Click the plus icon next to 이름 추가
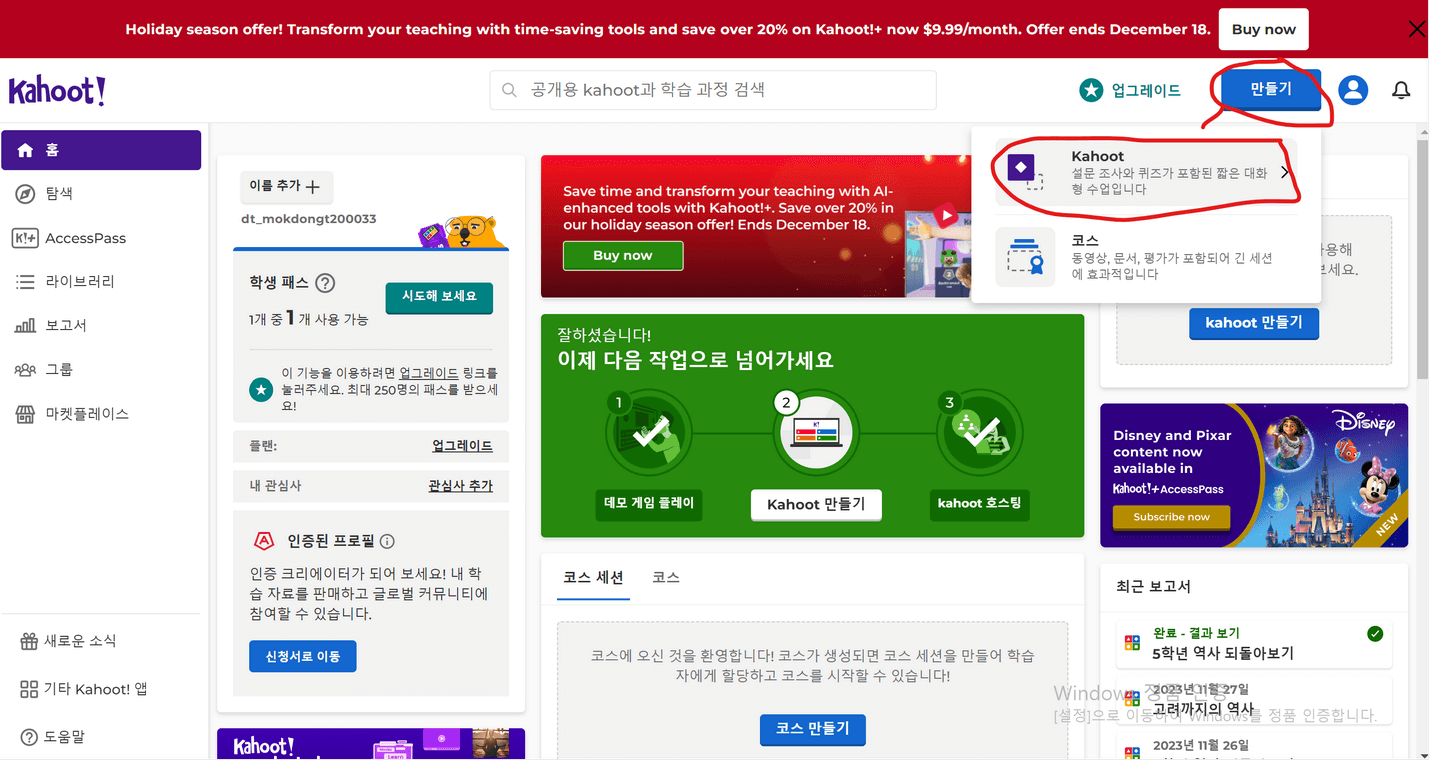 tap(313, 186)
